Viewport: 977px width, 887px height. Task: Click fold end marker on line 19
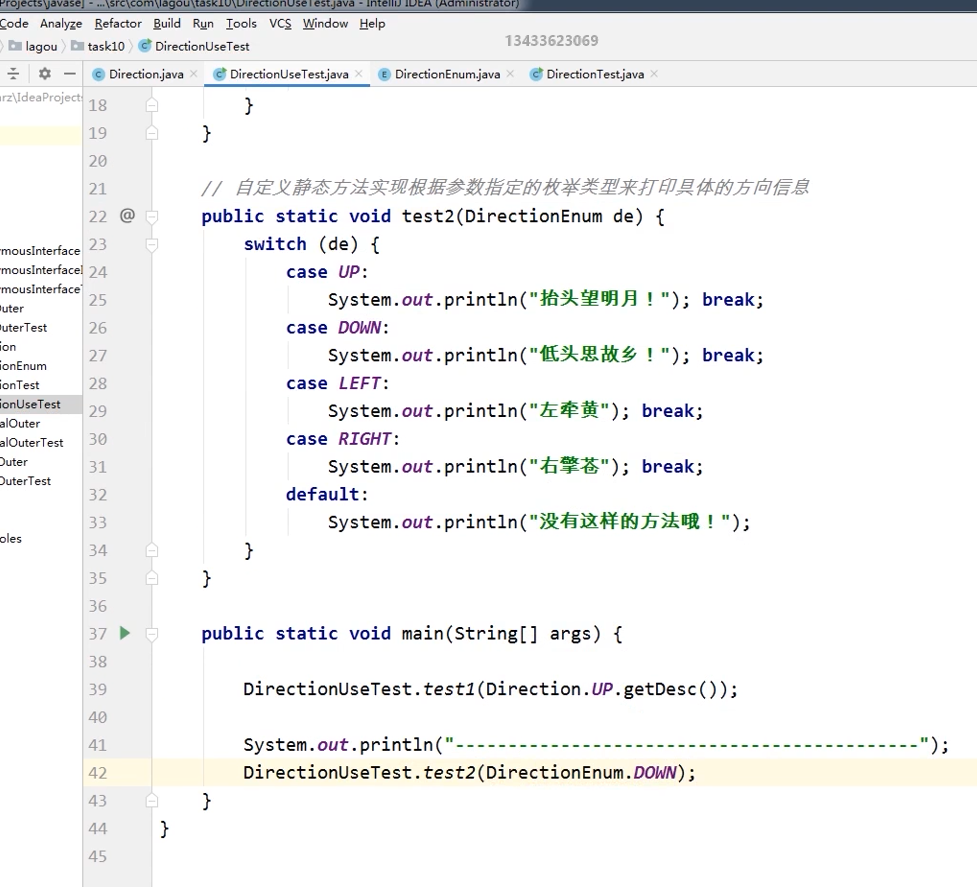click(151, 133)
